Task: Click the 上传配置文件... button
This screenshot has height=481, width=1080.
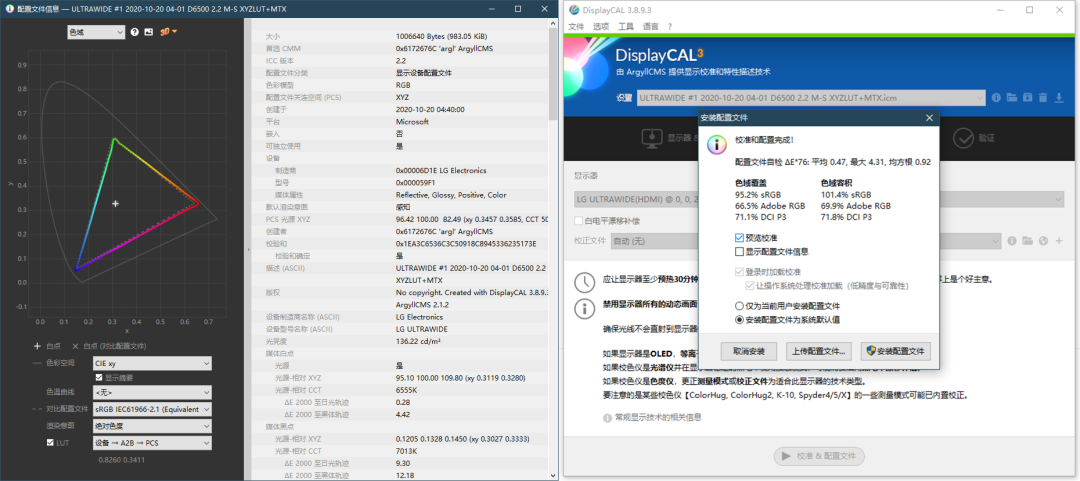Action: point(819,351)
